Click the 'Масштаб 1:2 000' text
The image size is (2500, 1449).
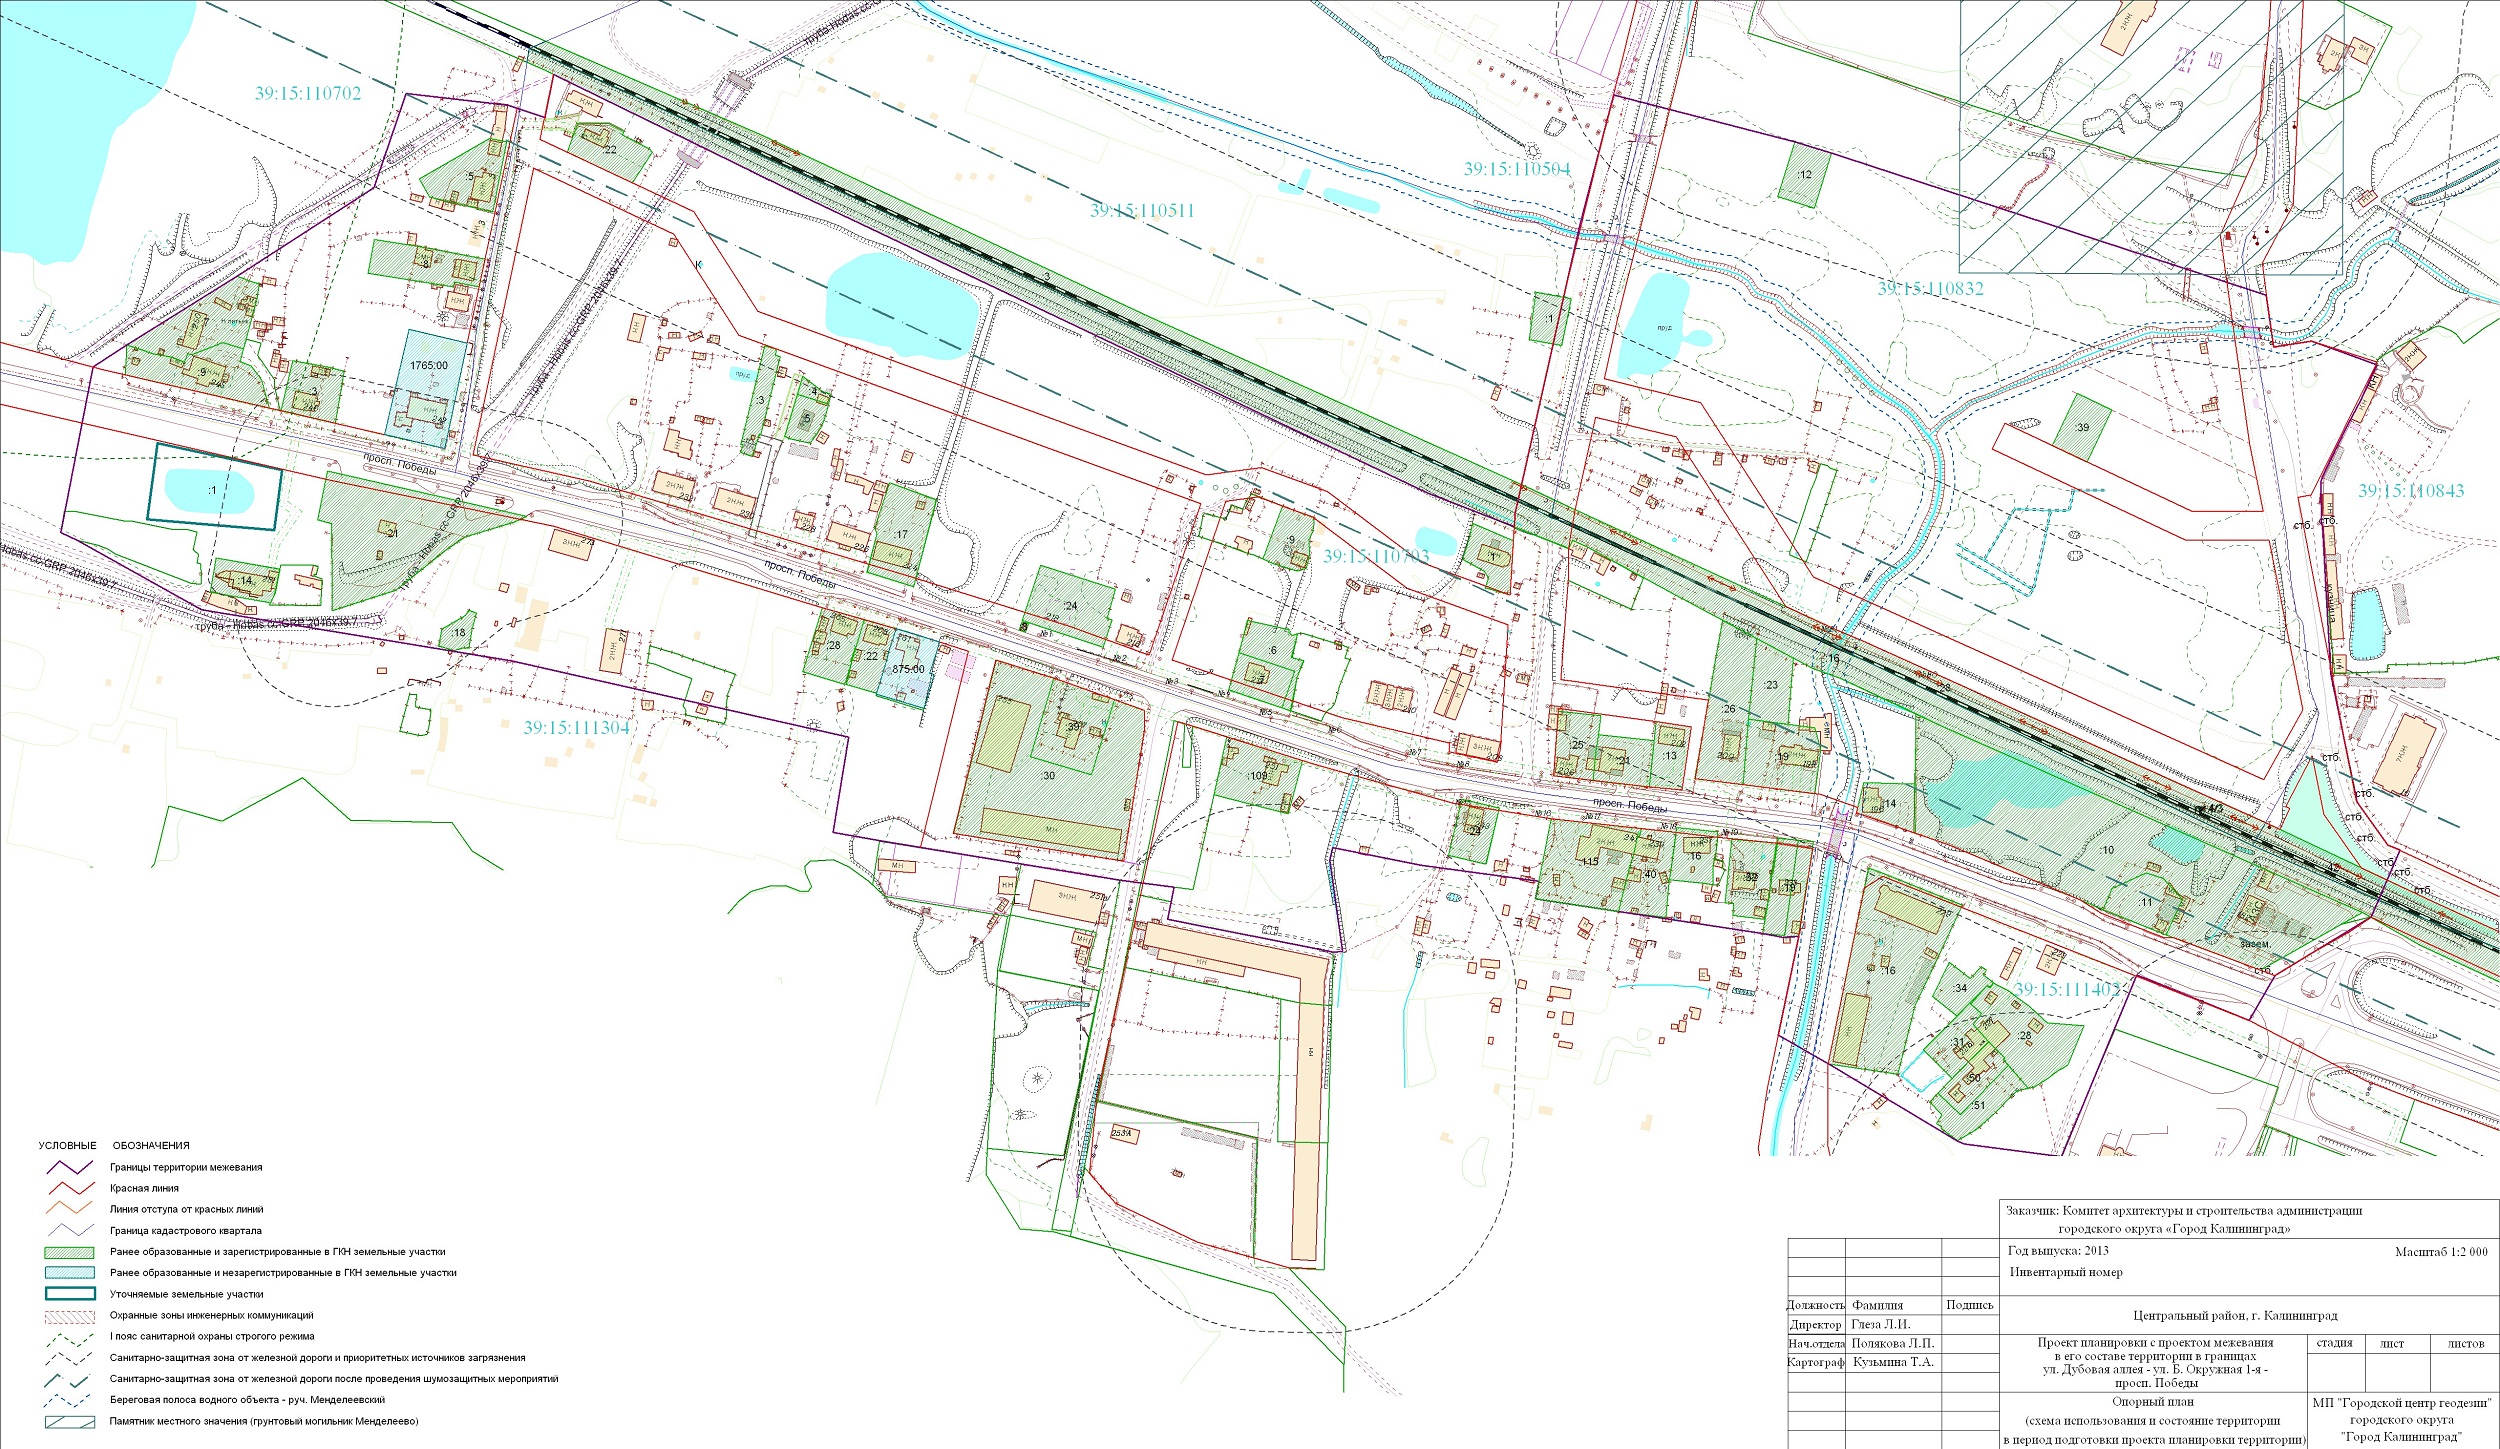[x=2440, y=1251]
